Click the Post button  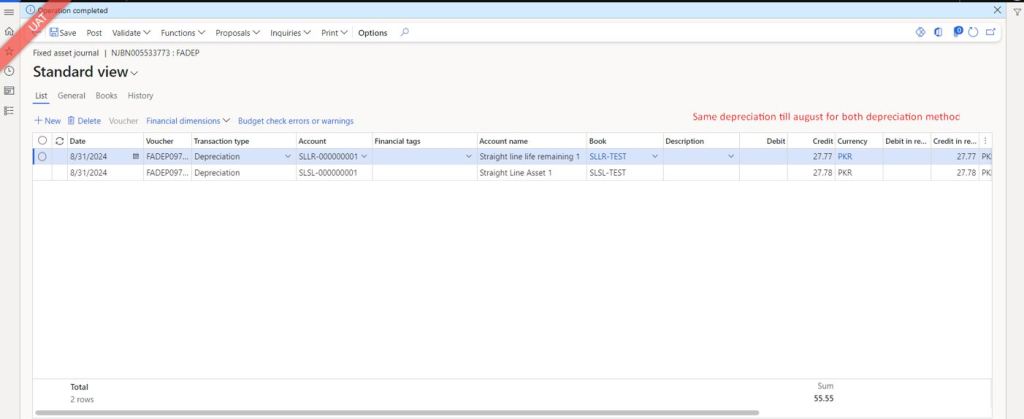pos(94,32)
